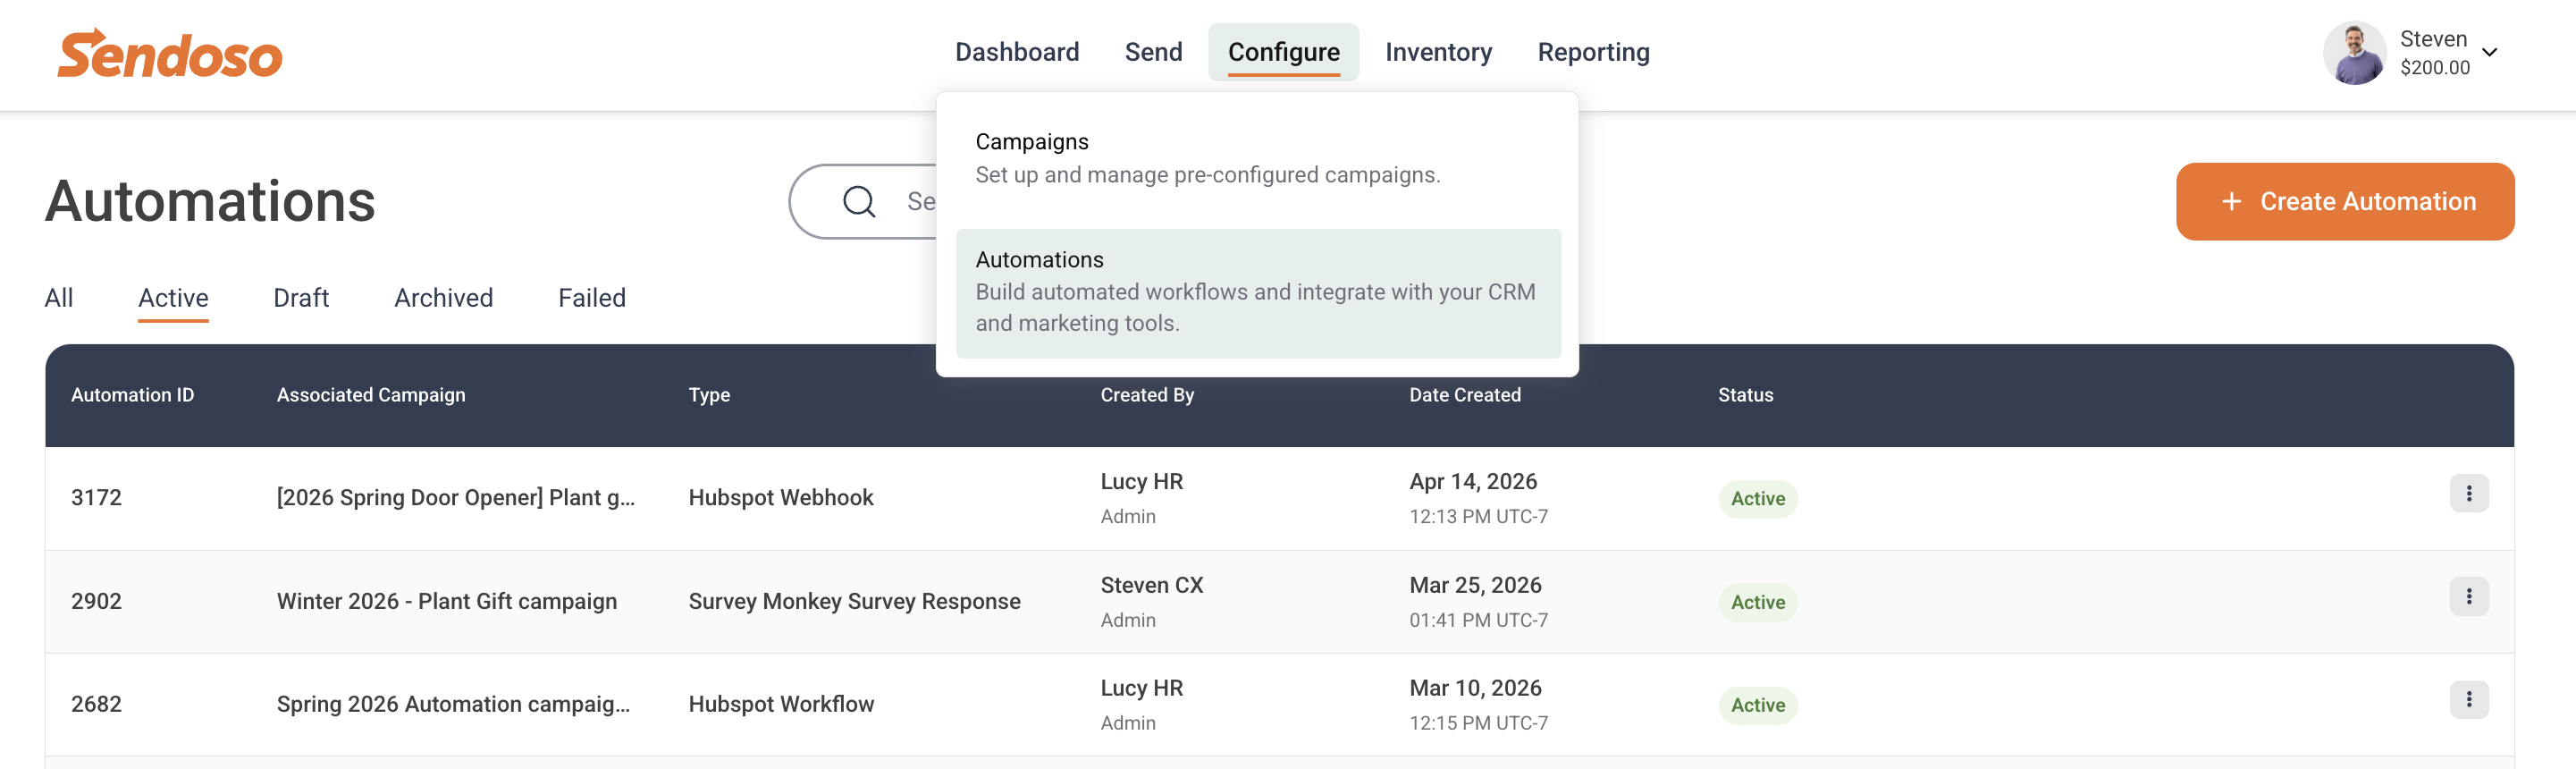2576x769 pixels.
Task: Click the $200.00 account balance
Action: coord(2434,67)
